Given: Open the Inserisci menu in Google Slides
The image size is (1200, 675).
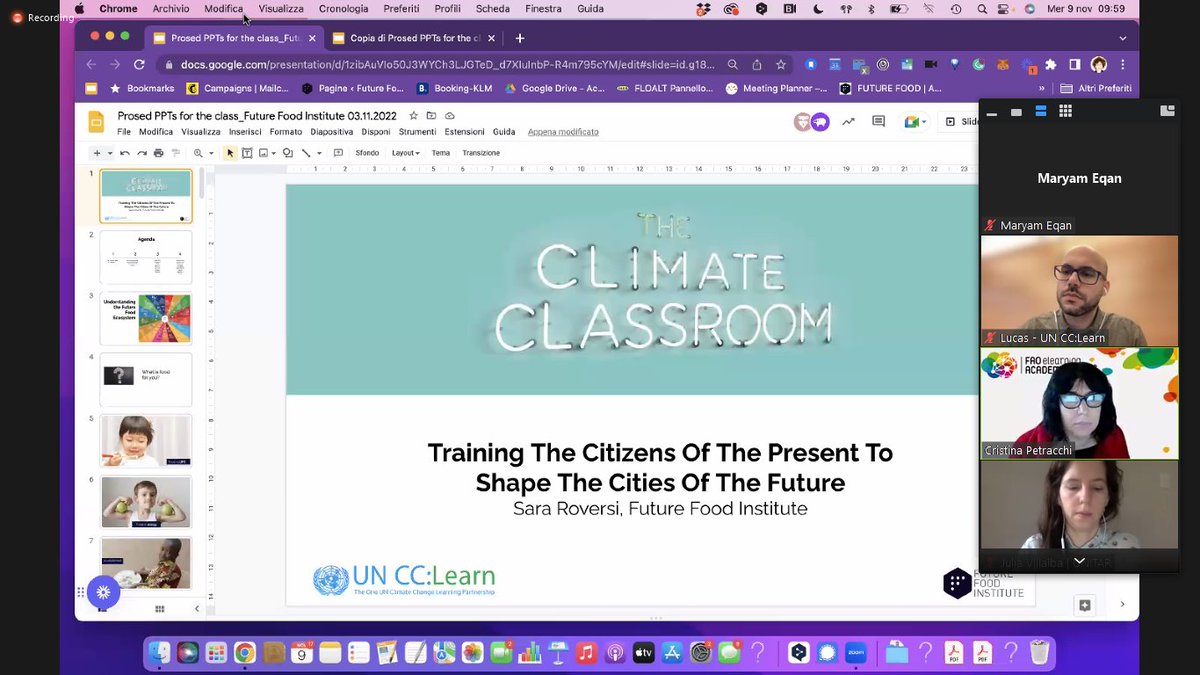Looking at the screenshot, I should coord(245,131).
